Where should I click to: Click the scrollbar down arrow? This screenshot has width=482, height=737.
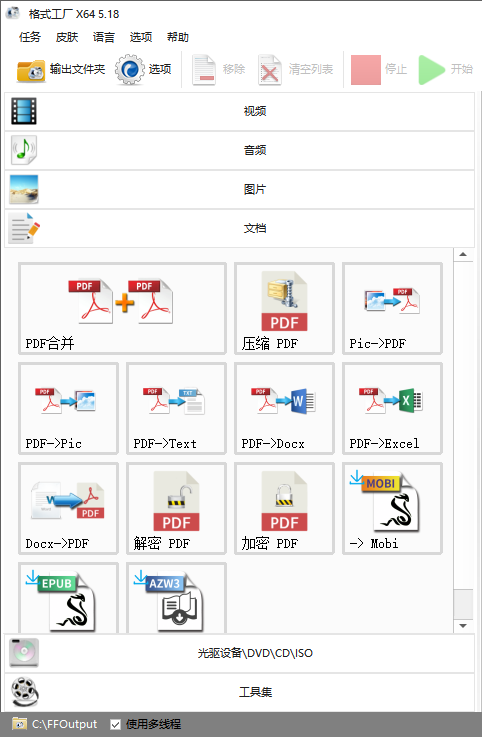coord(463,626)
